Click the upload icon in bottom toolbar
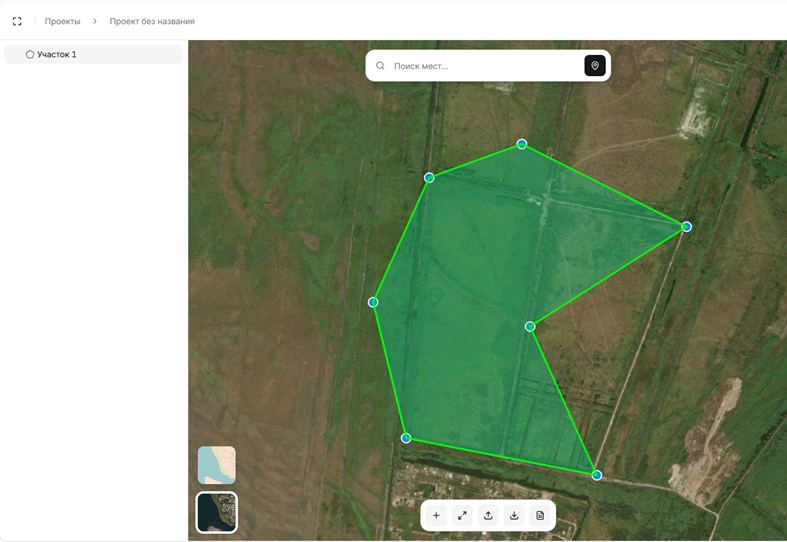The width and height of the screenshot is (787, 542). coord(488,515)
